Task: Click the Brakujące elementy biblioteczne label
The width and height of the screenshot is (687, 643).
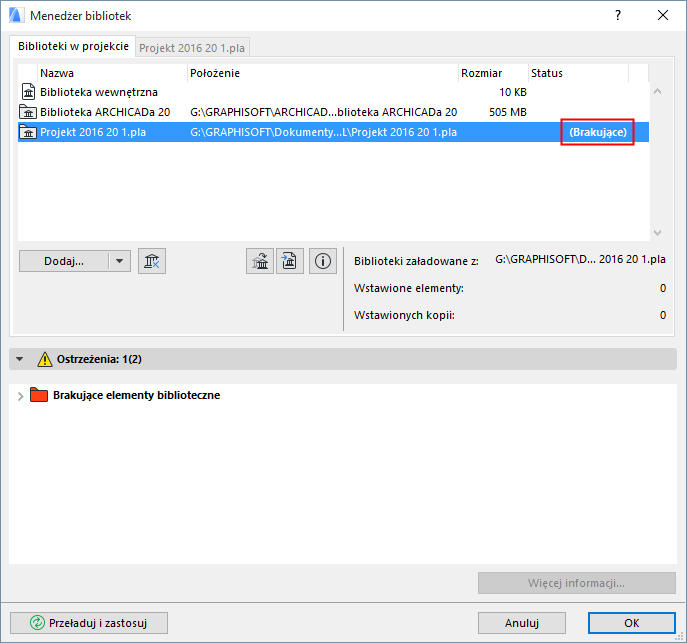Action: 136,395
